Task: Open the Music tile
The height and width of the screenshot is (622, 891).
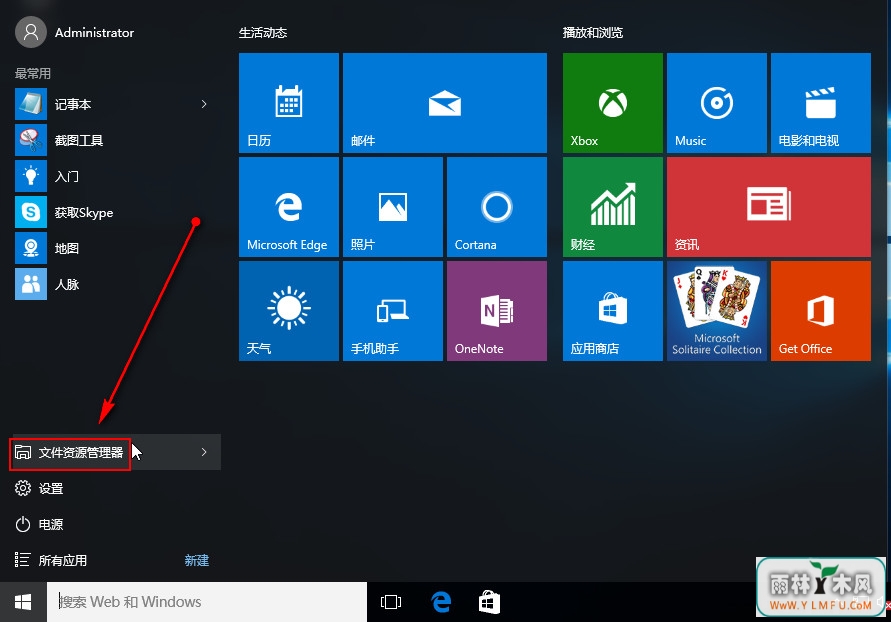Action: pos(717,103)
